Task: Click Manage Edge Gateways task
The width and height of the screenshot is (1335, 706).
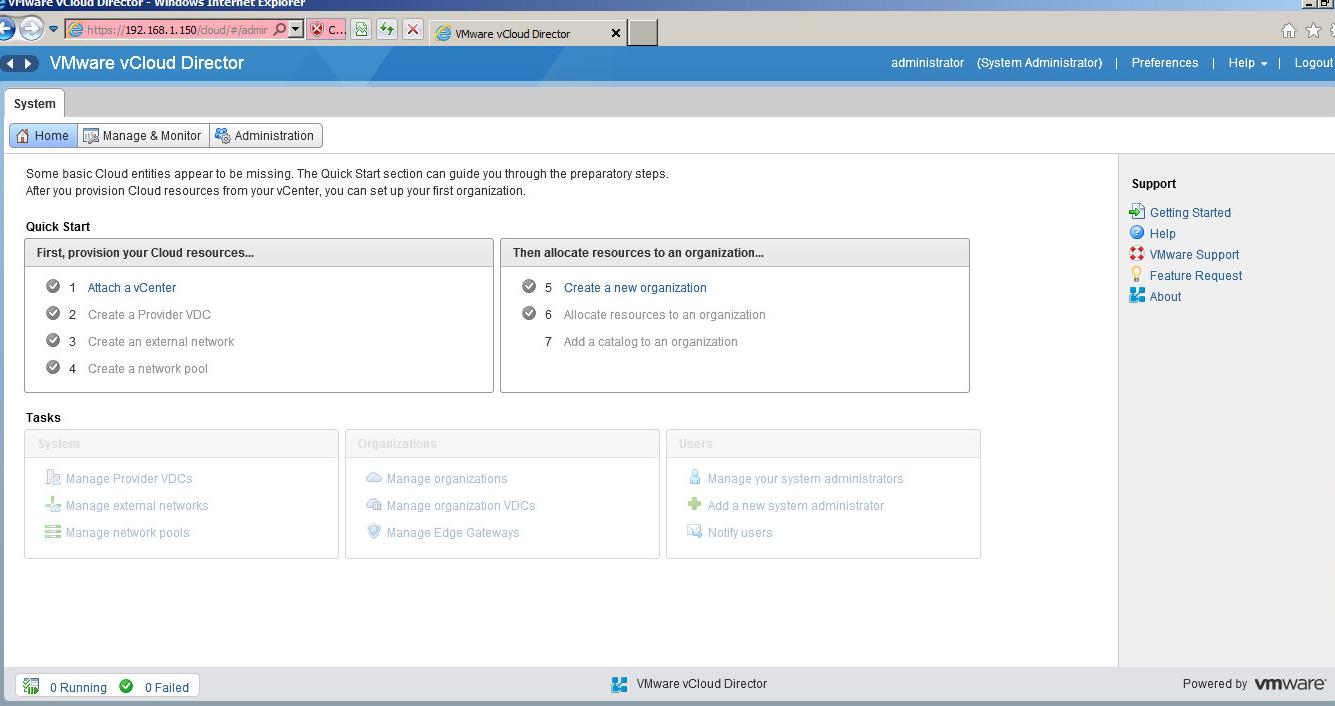Action: coord(453,532)
